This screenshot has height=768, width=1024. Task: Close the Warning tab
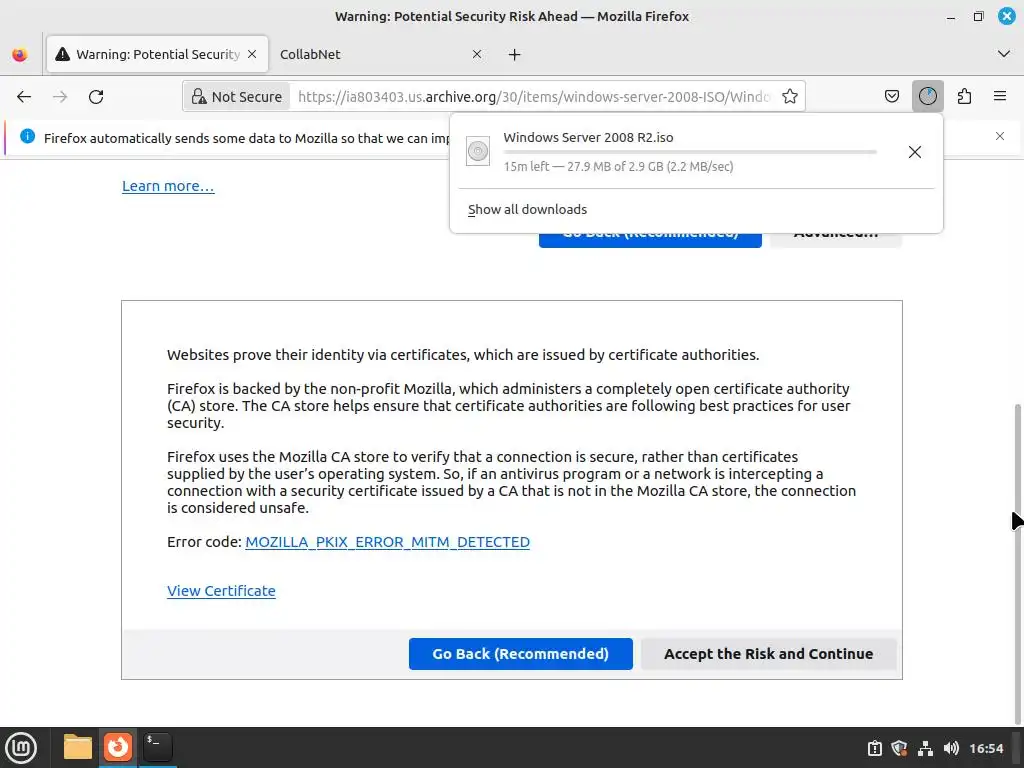pyautogui.click(x=251, y=54)
